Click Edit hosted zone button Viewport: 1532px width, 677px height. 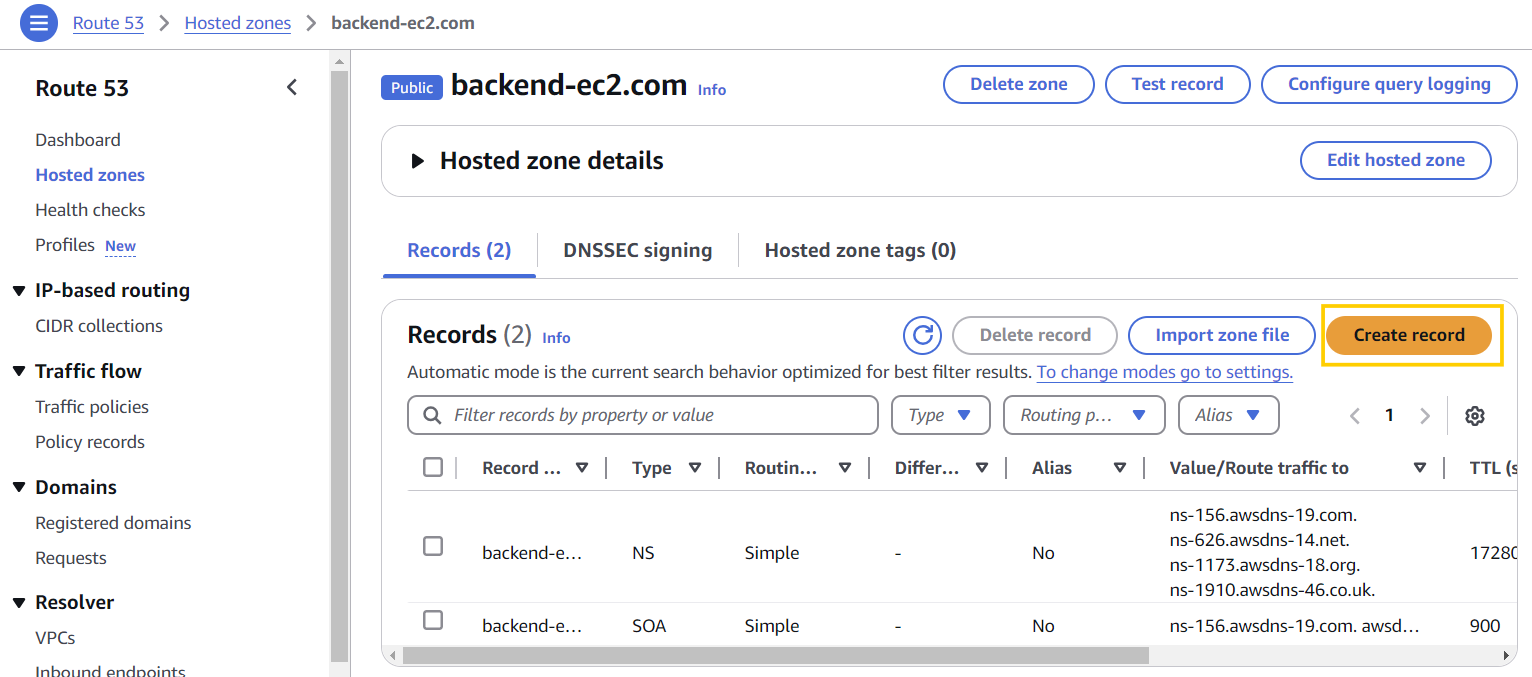point(1395,160)
